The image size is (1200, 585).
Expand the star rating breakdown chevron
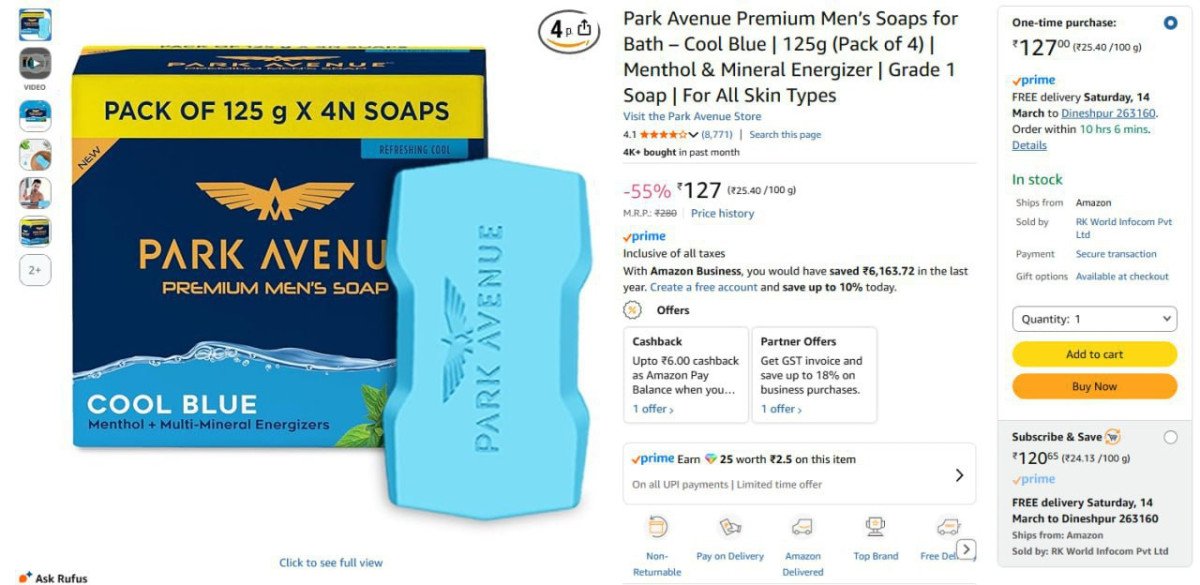694,135
